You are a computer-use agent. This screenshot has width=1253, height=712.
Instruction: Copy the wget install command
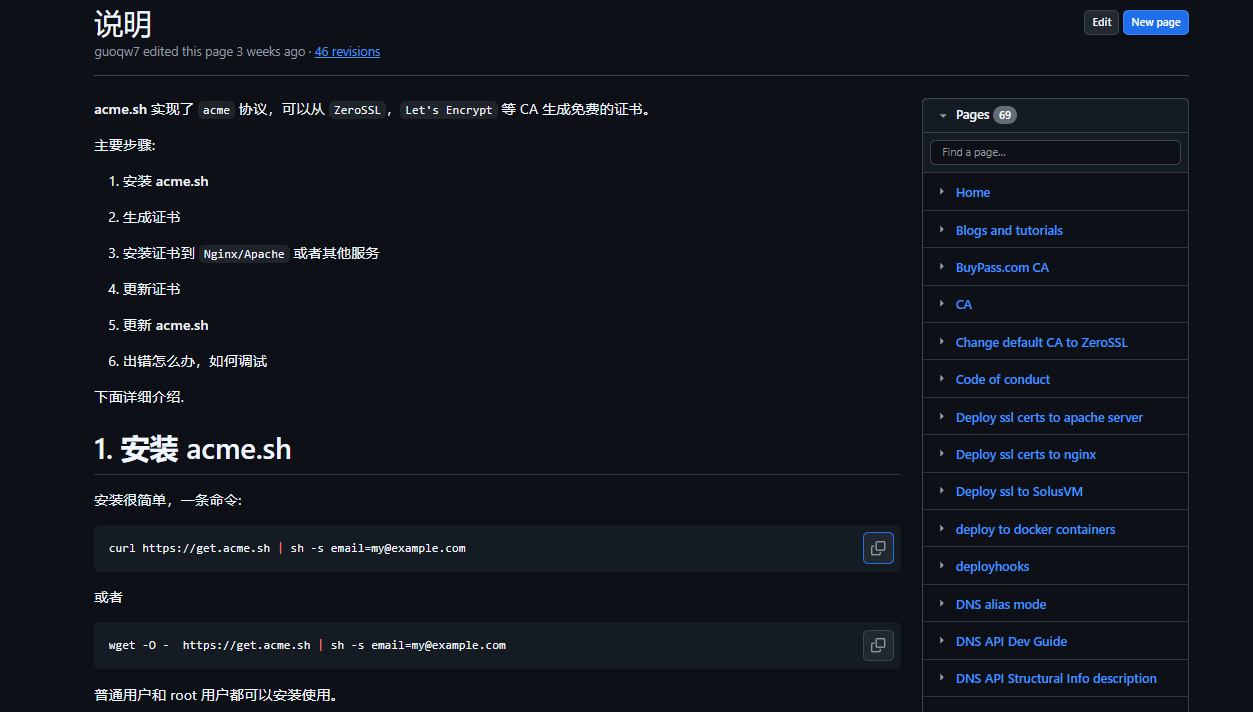coord(878,645)
